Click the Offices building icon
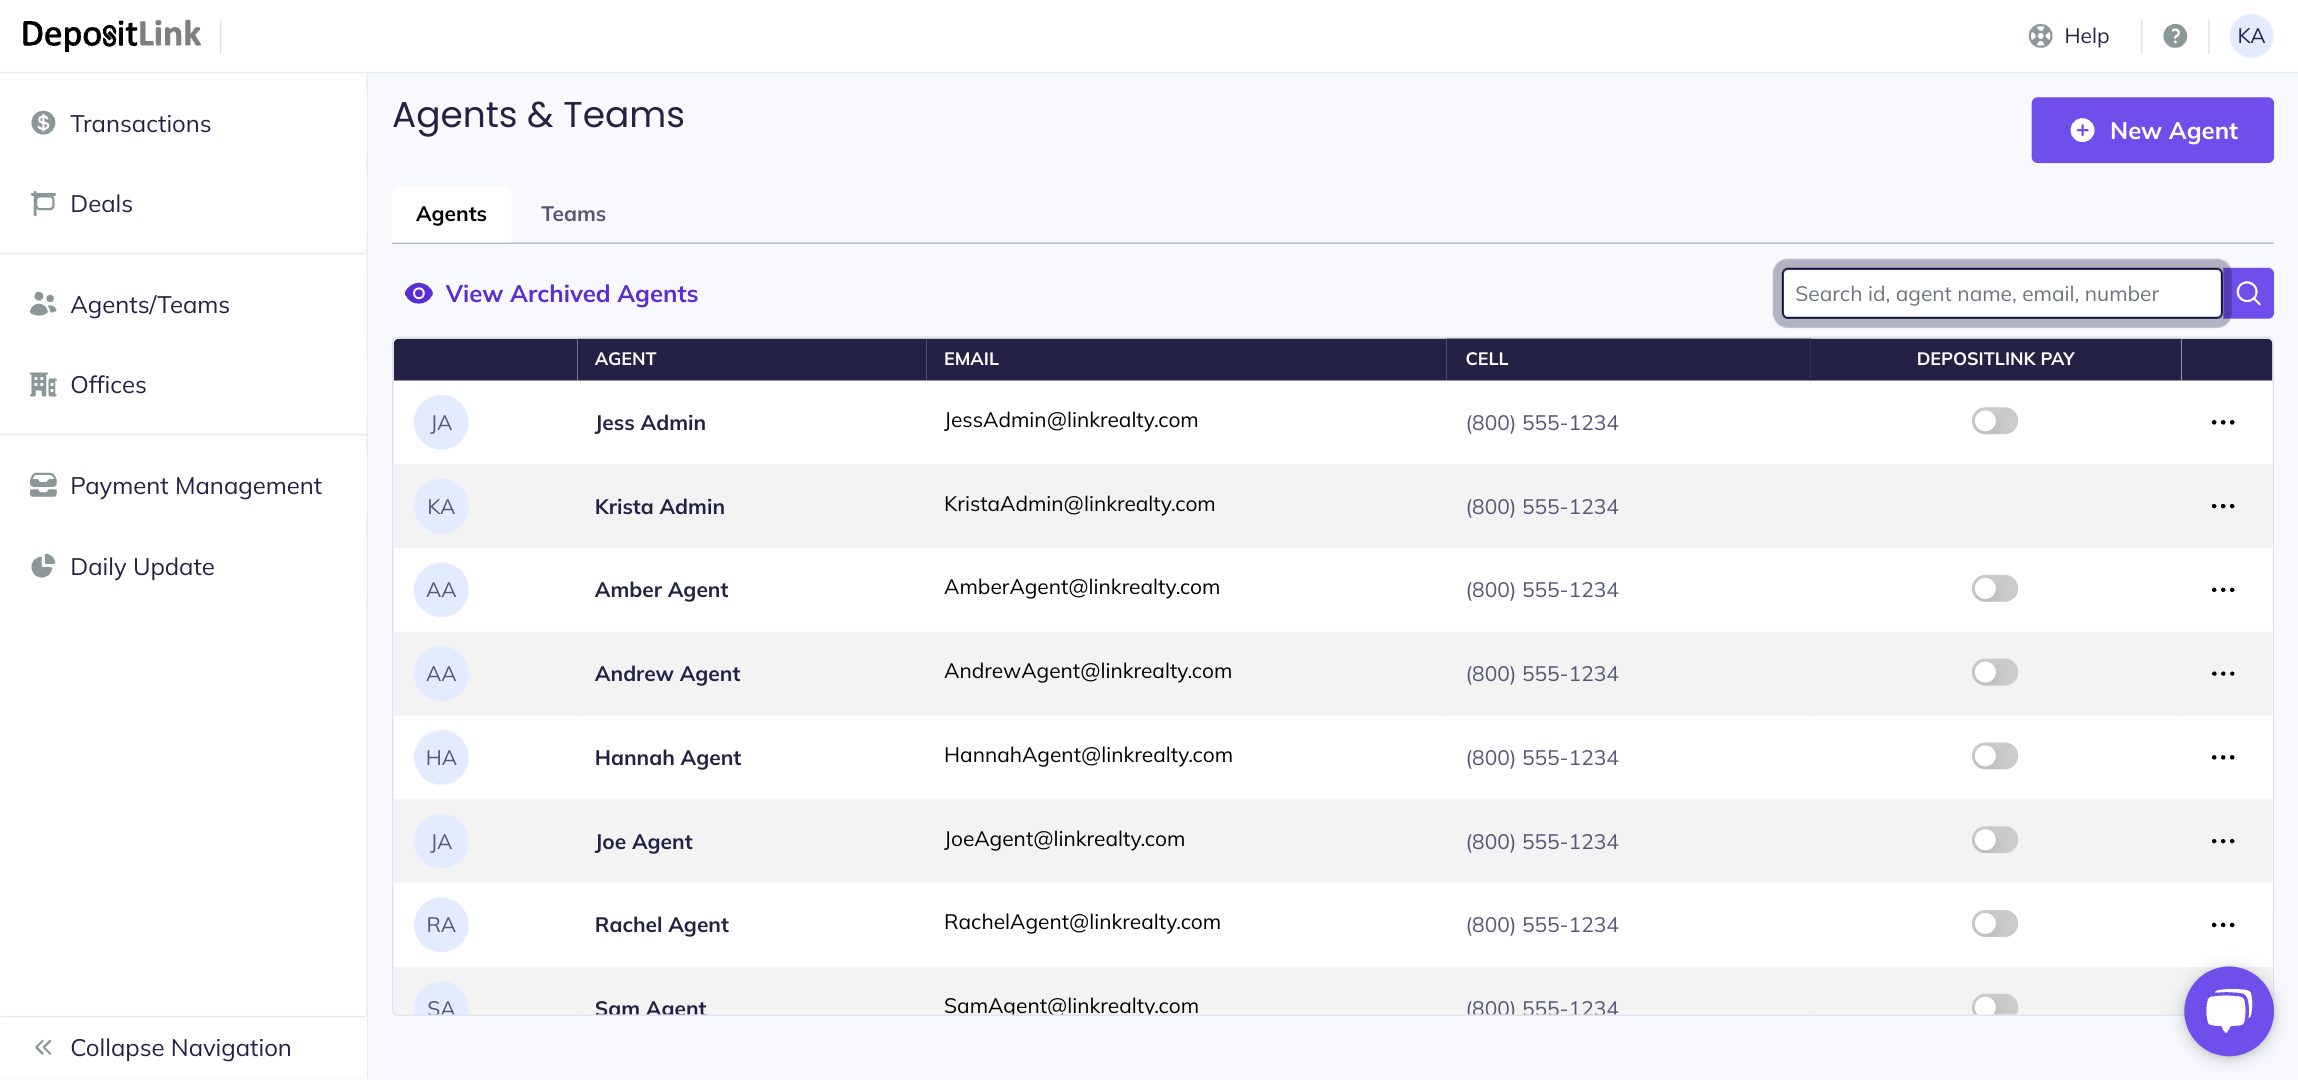2298x1080 pixels. point(43,384)
